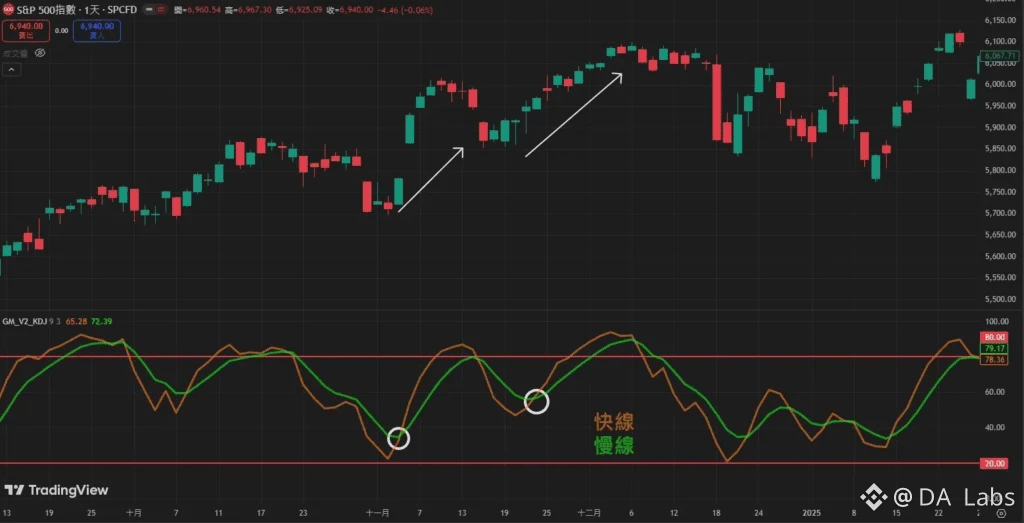Click the 100.00 indicator scale label

click(x=997, y=321)
